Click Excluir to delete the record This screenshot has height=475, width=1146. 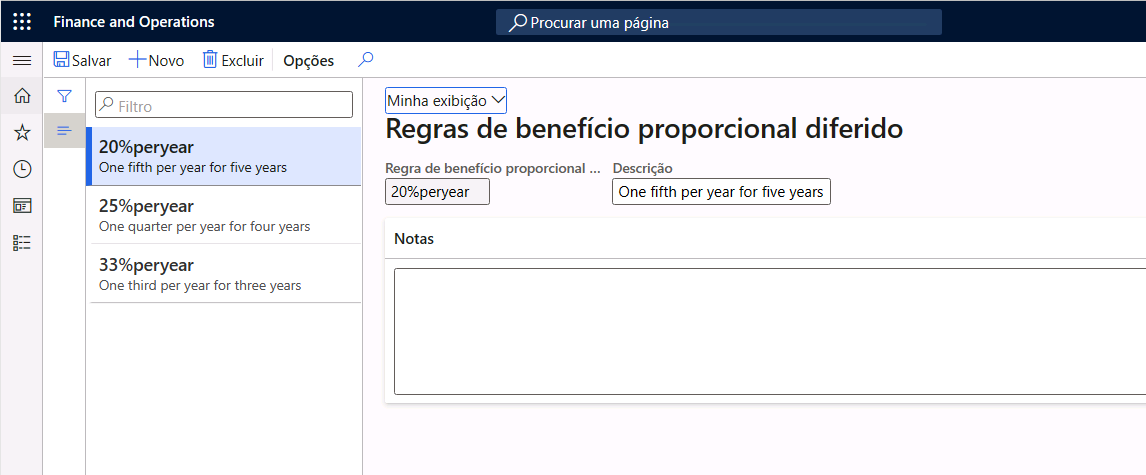pos(233,60)
